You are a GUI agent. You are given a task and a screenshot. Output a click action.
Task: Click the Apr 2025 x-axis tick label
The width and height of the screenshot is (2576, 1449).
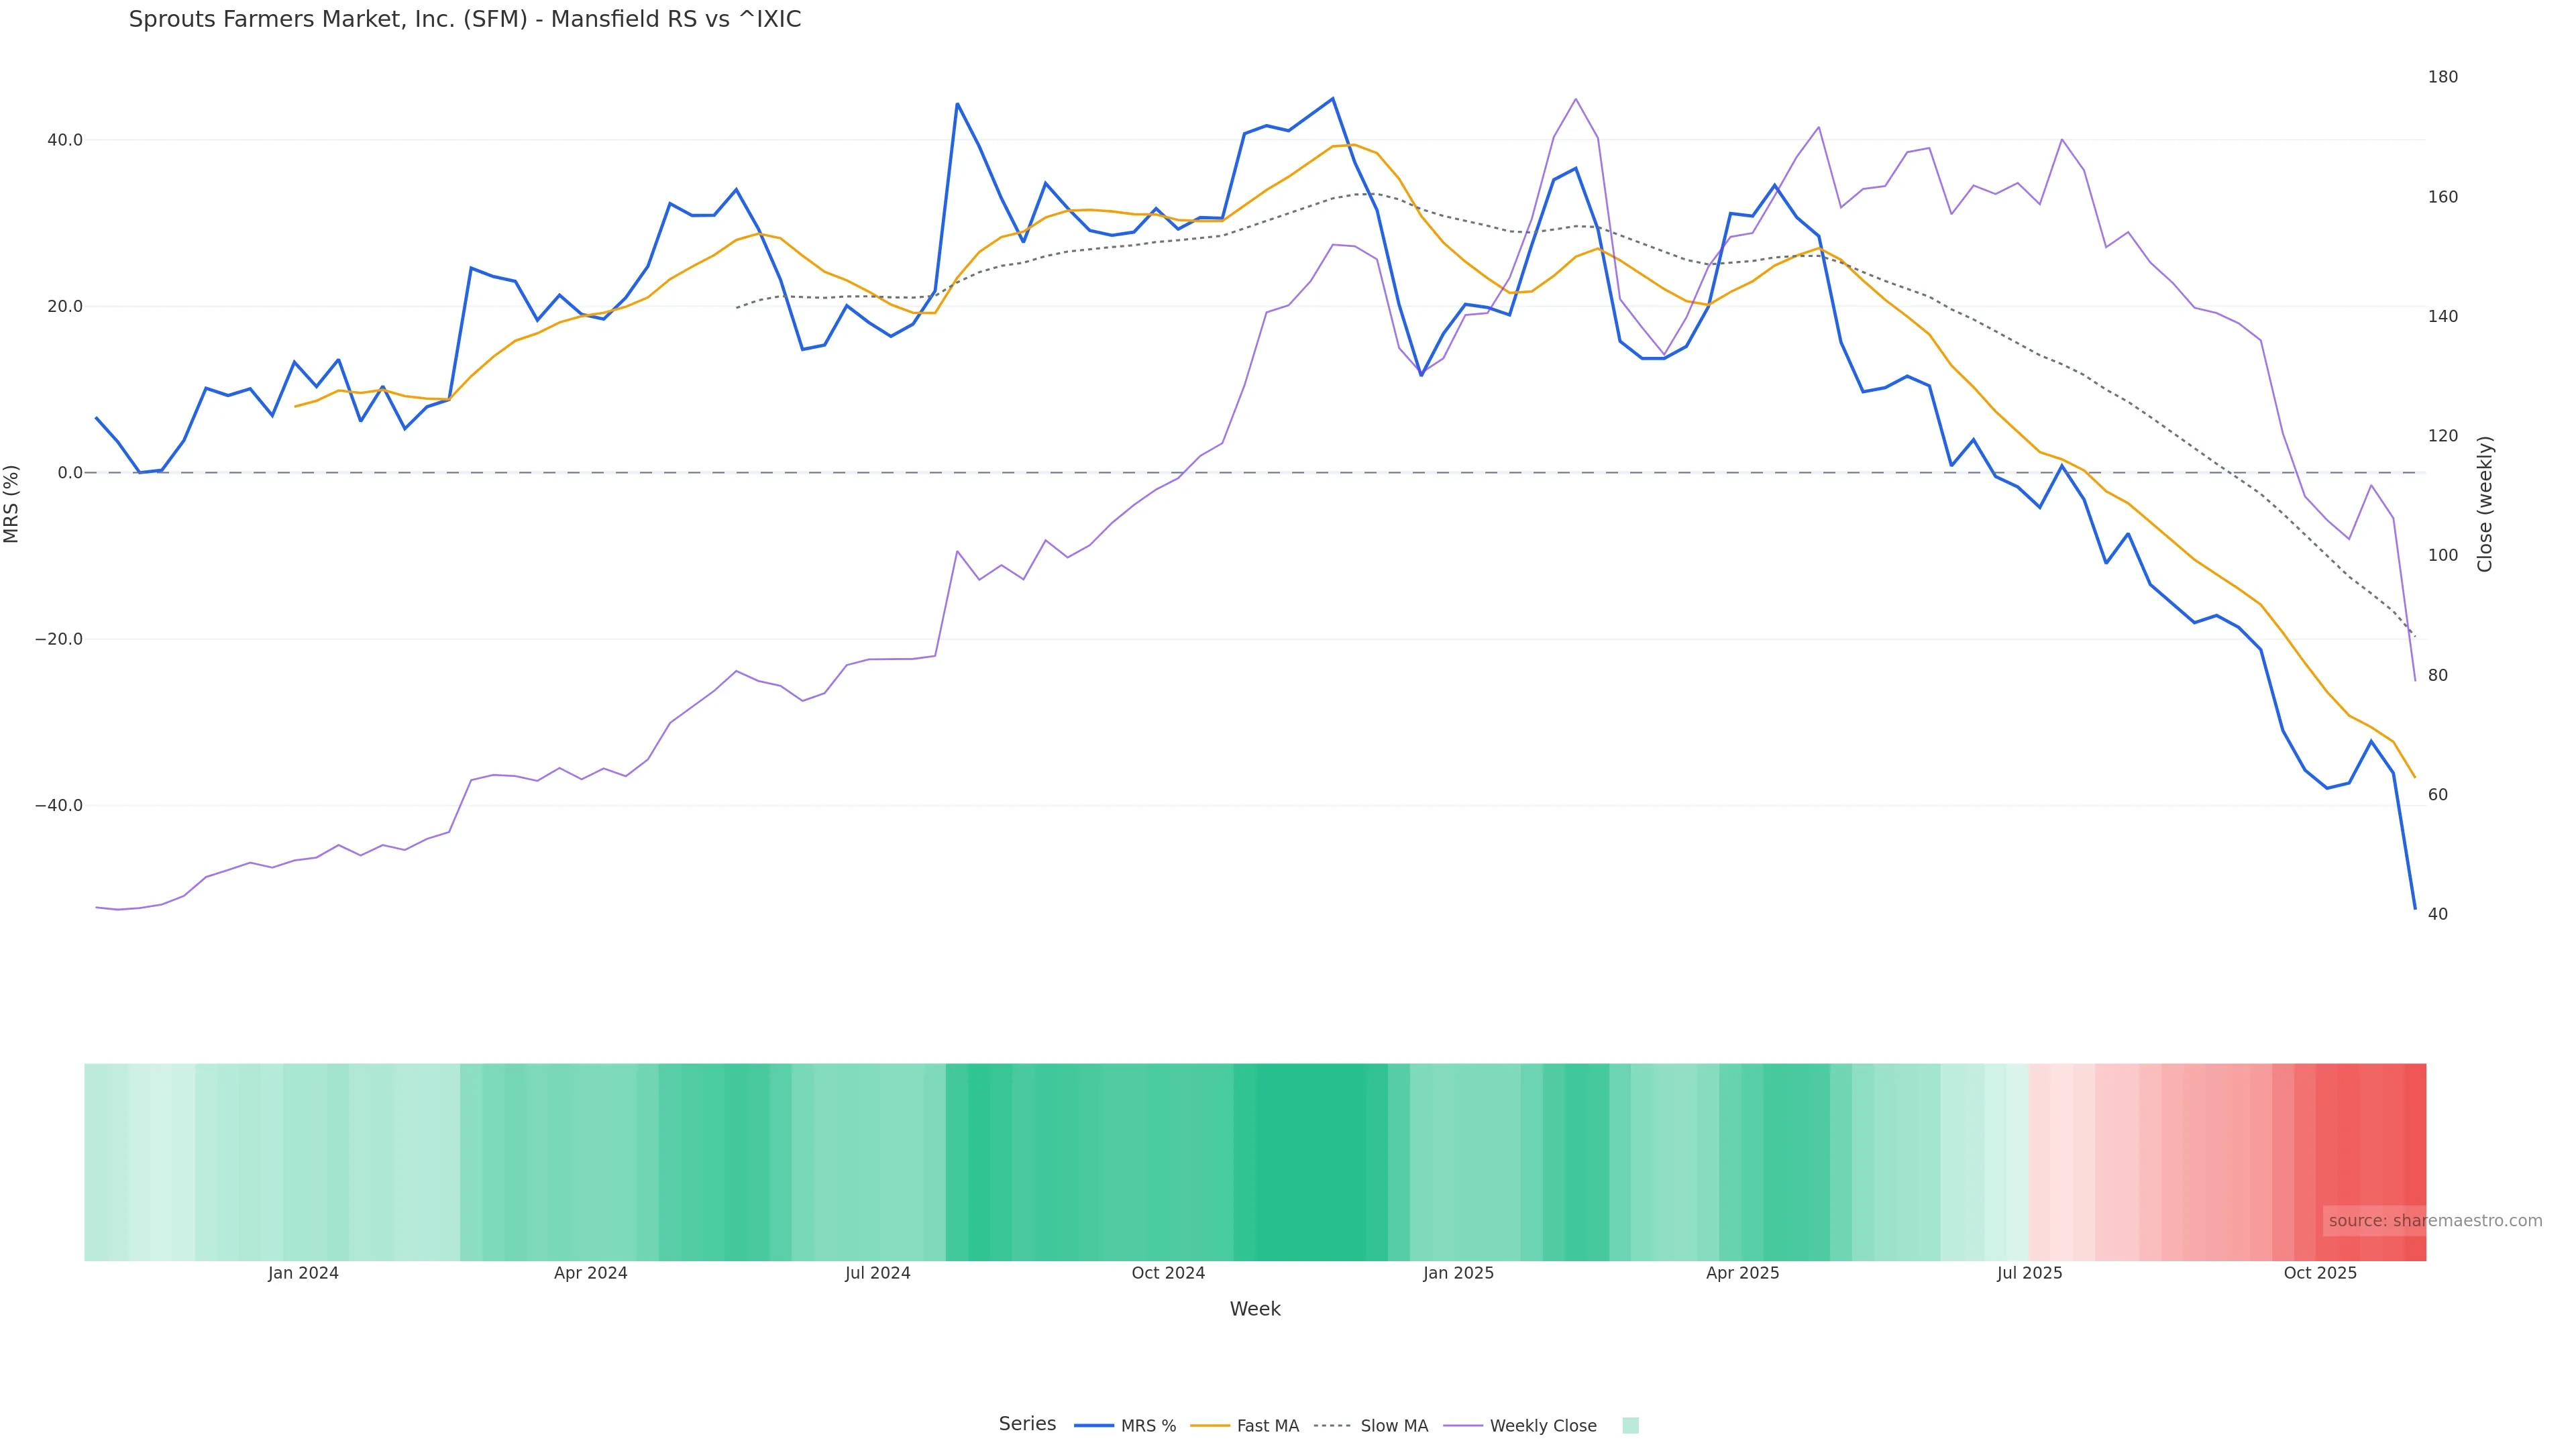[x=1742, y=1273]
